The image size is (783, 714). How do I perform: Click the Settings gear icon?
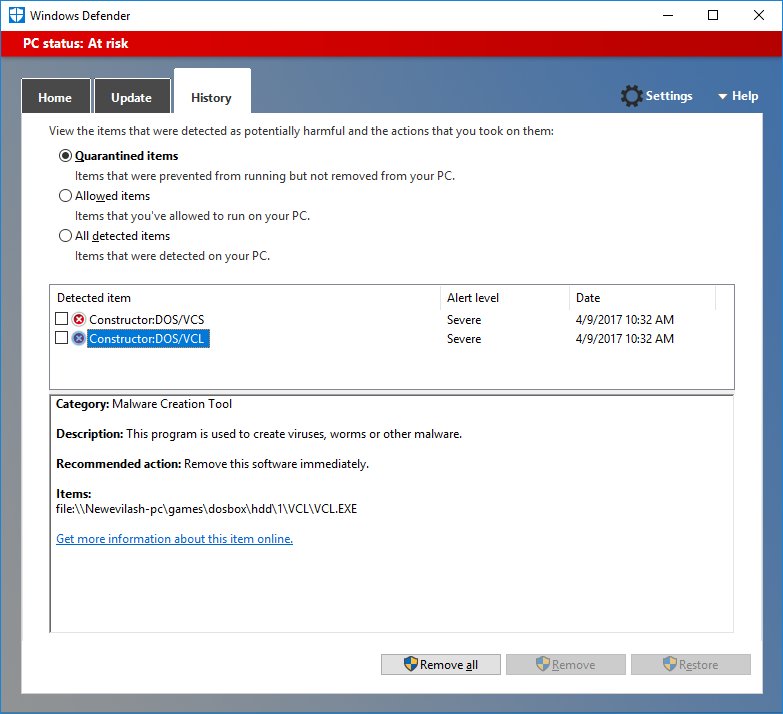(x=631, y=96)
